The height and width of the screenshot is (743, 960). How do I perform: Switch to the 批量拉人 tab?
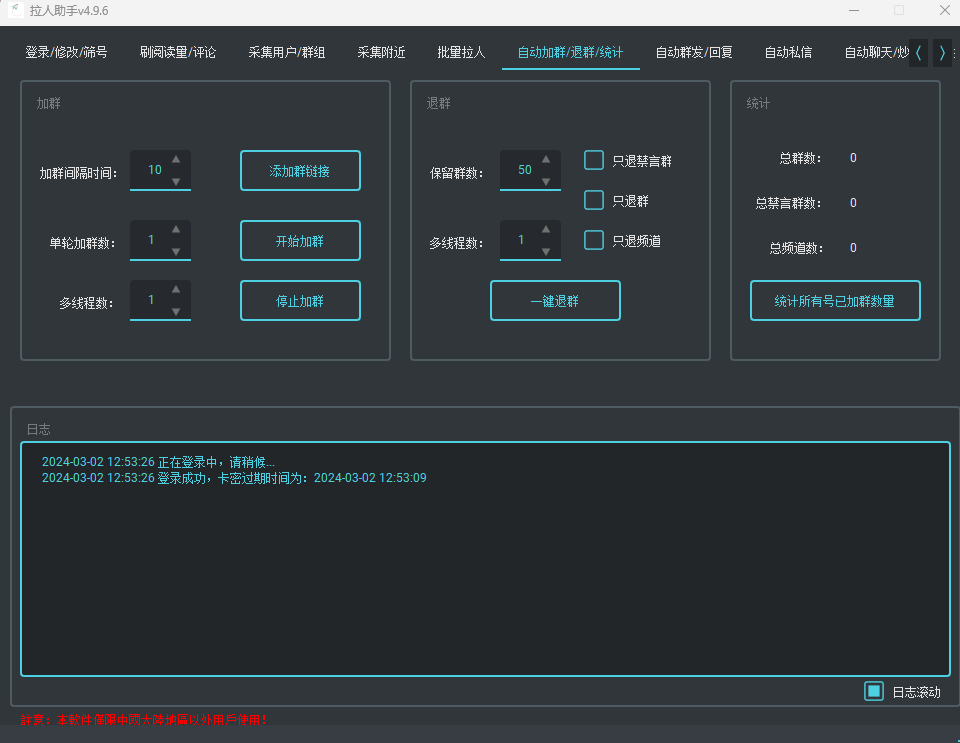(x=461, y=52)
